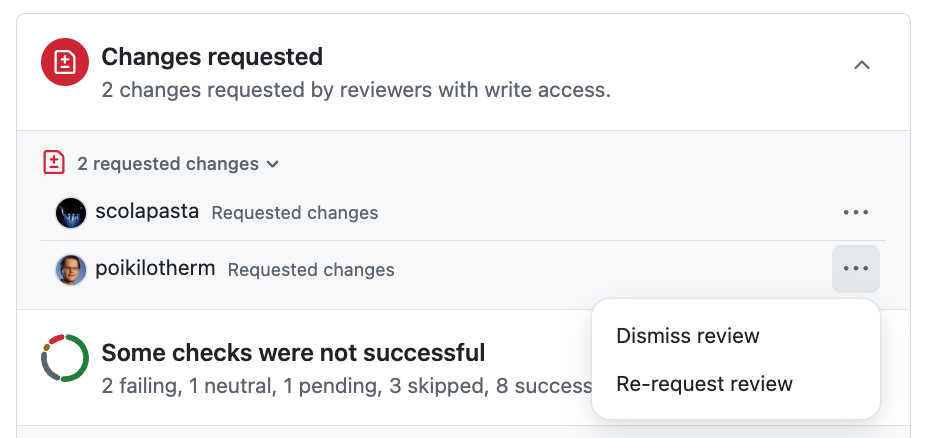Click the small red file-diff icon

pyautogui.click(x=54, y=163)
